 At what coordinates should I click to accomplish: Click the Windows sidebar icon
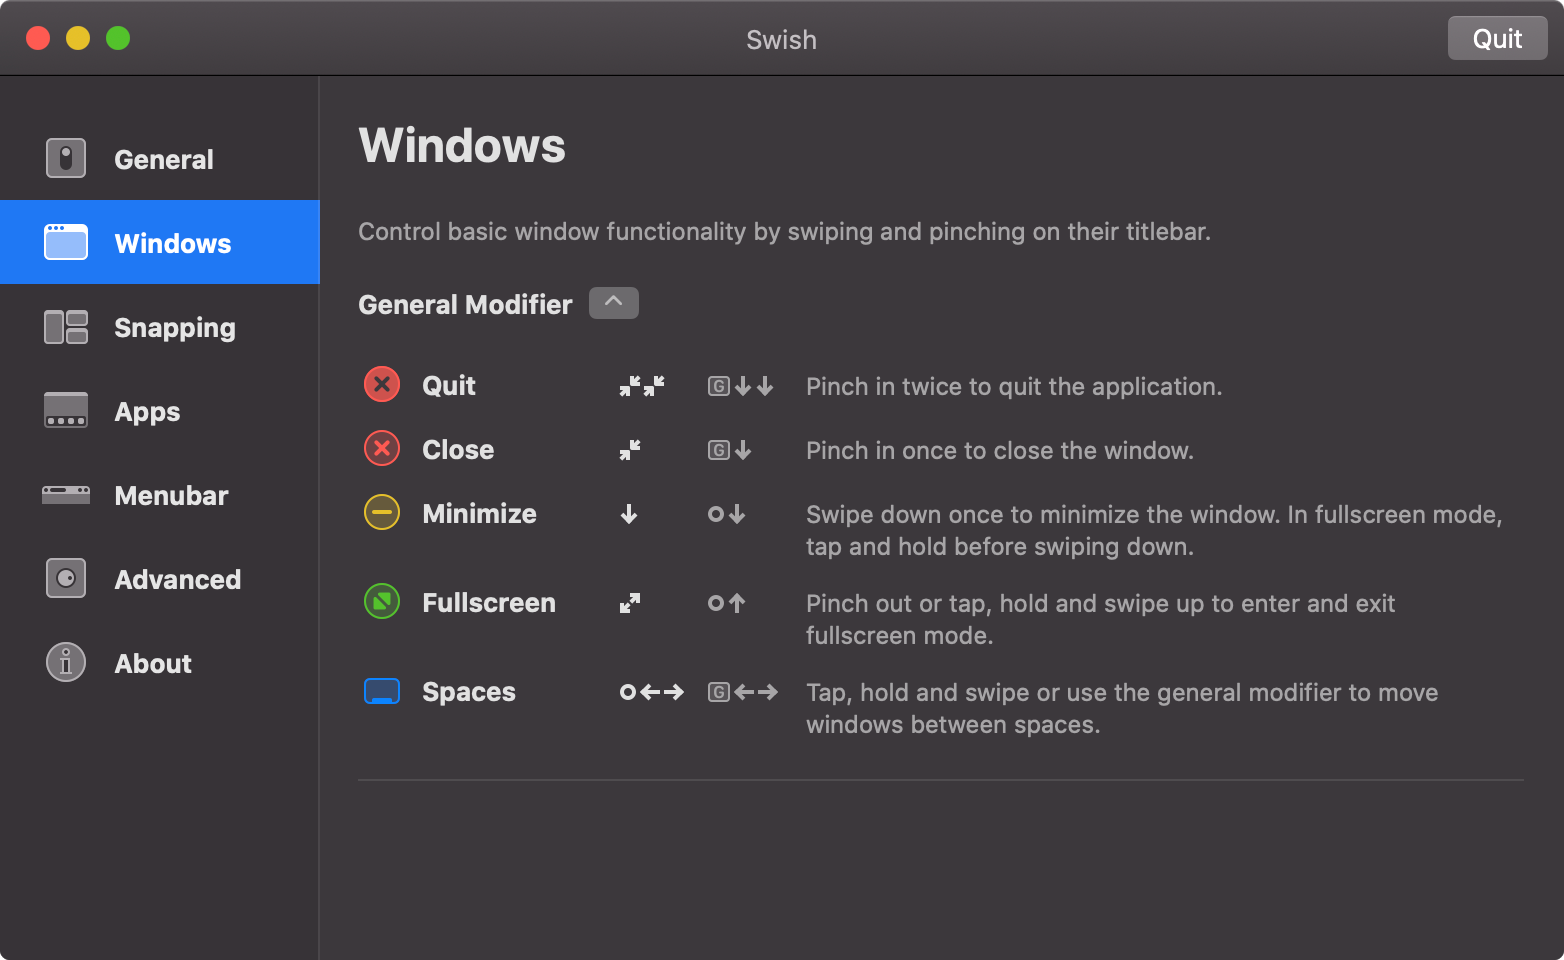tap(66, 242)
